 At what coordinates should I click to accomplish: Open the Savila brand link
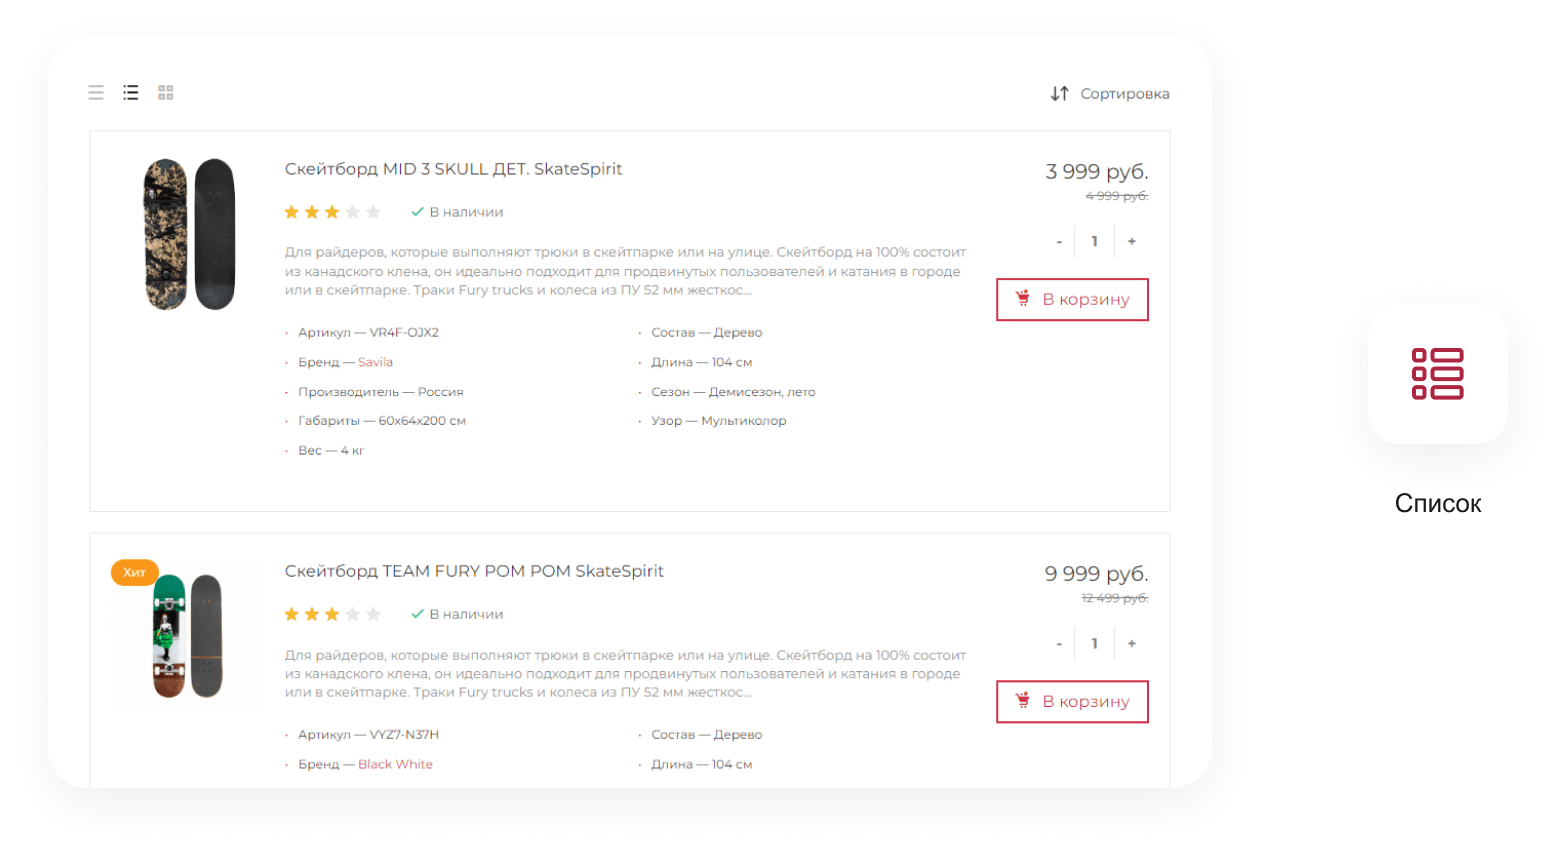(375, 362)
